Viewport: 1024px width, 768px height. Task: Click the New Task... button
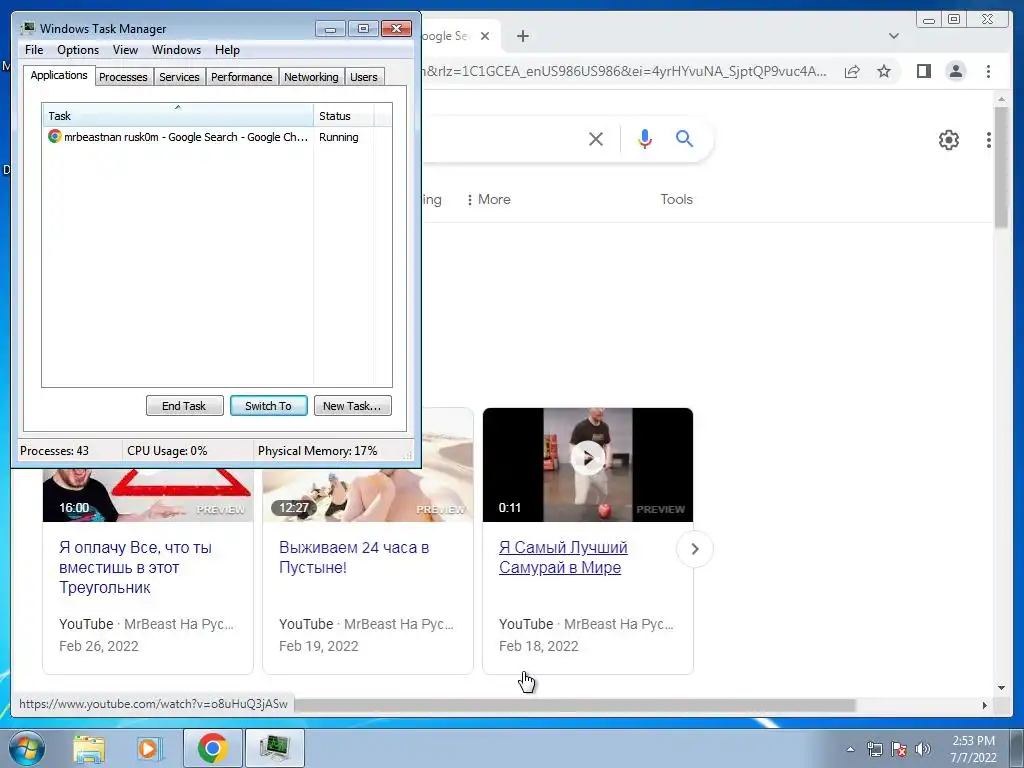click(352, 406)
